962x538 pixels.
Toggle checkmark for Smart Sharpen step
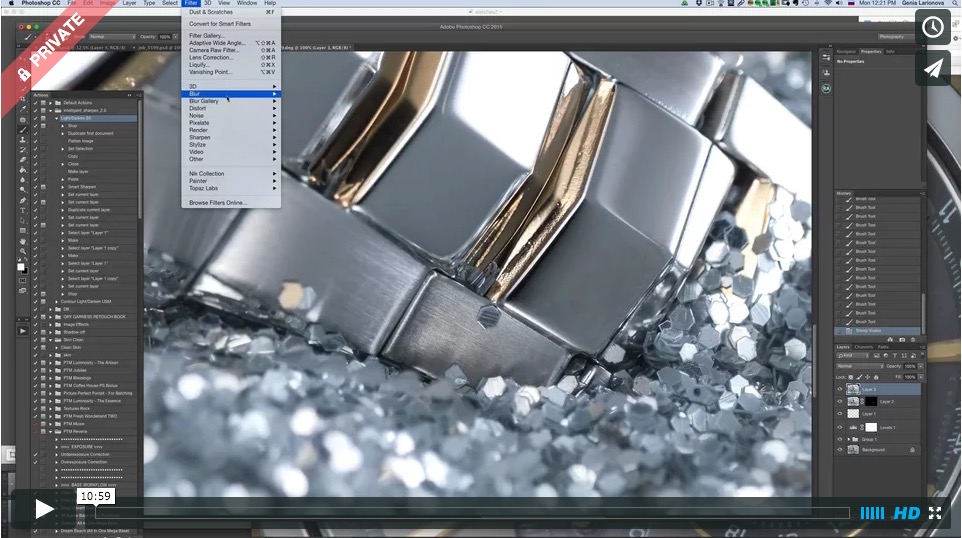pos(35,186)
